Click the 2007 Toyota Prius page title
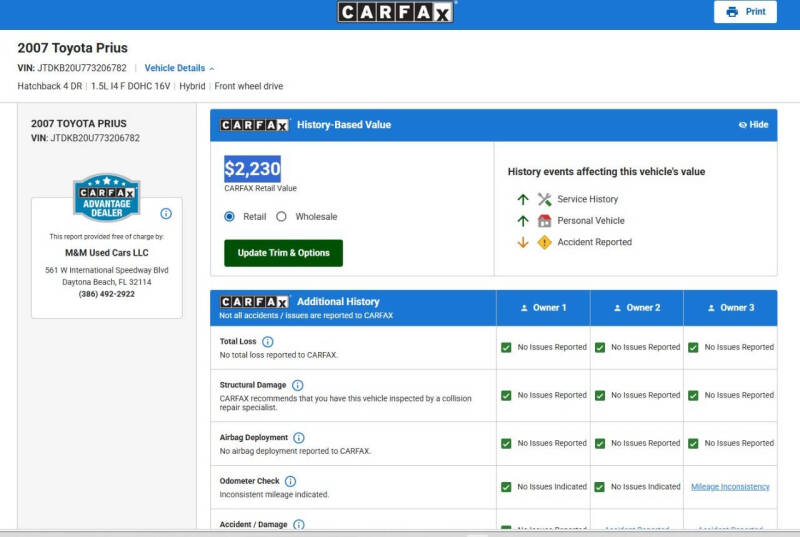 point(72,48)
